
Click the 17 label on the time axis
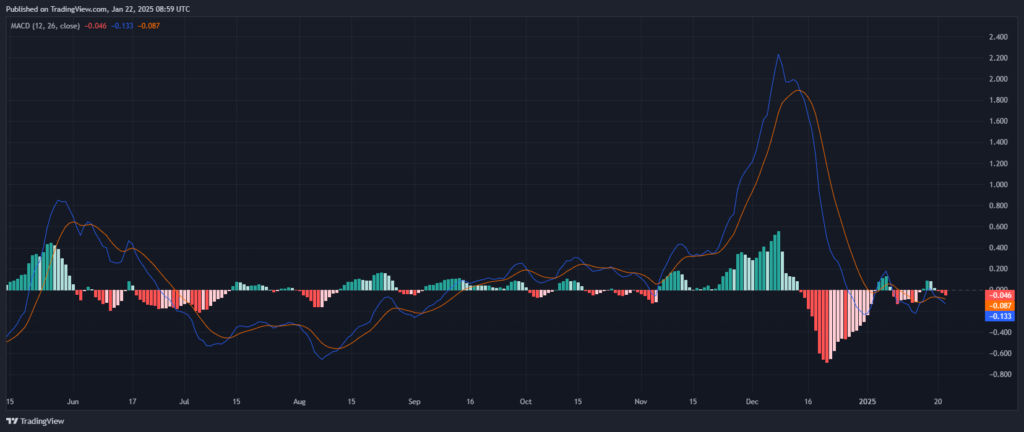[133, 402]
